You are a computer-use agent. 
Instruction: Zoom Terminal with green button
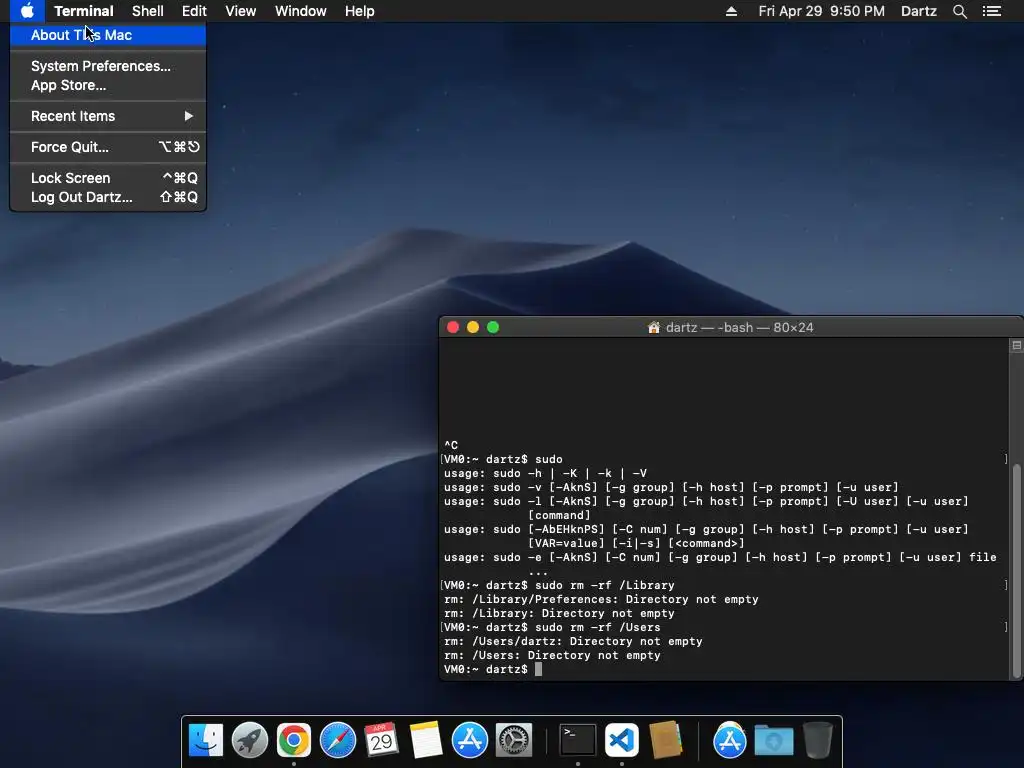coord(493,327)
